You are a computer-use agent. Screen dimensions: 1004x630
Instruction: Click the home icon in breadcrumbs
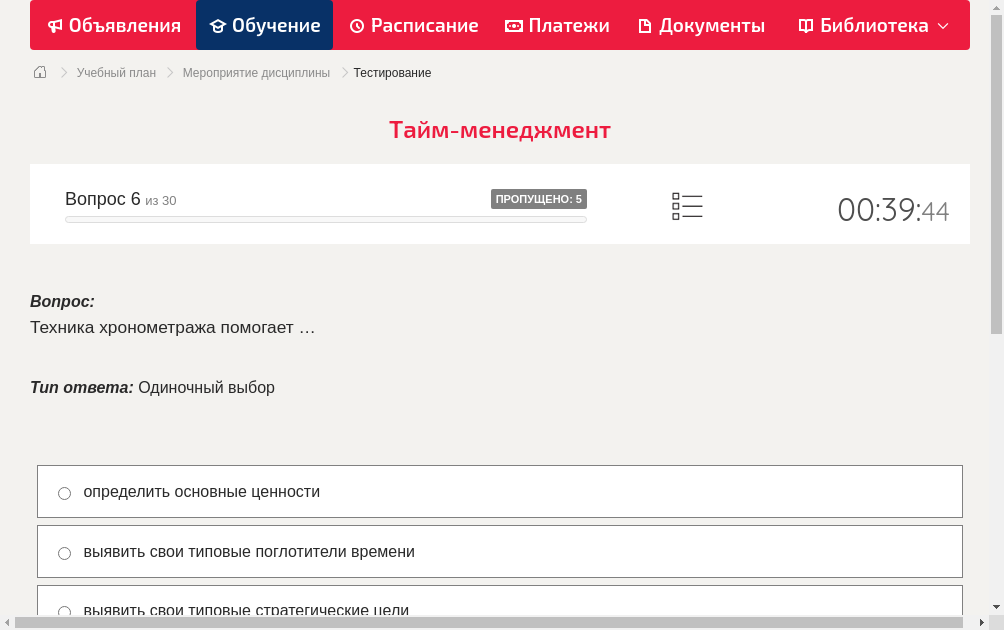click(39, 72)
